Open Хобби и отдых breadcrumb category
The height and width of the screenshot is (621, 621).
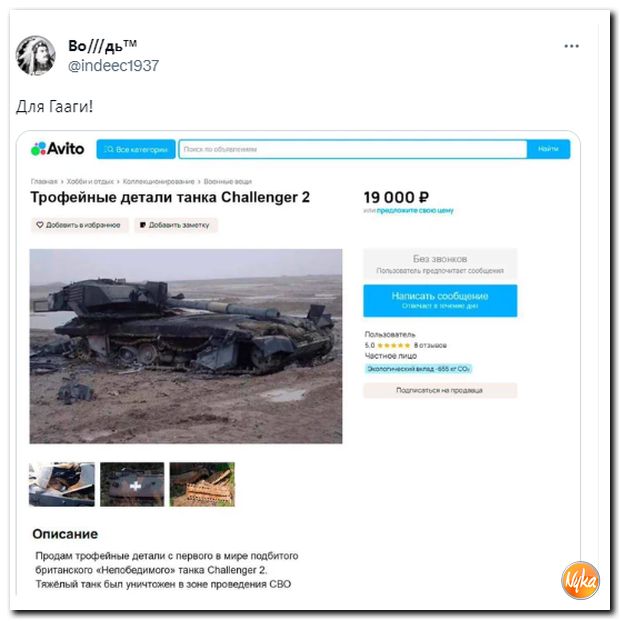coord(90,181)
